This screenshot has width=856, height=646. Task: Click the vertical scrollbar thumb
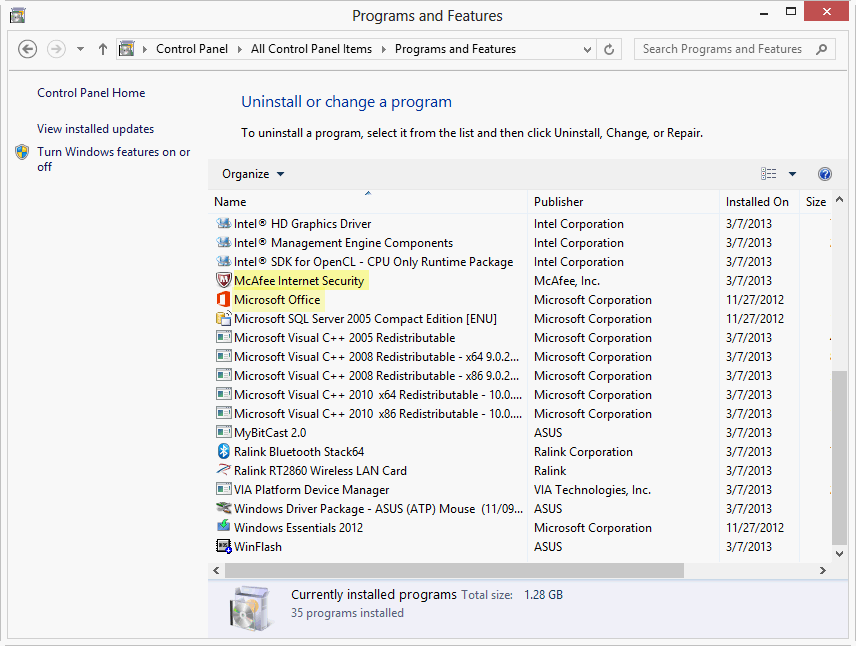click(x=840, y=457)
